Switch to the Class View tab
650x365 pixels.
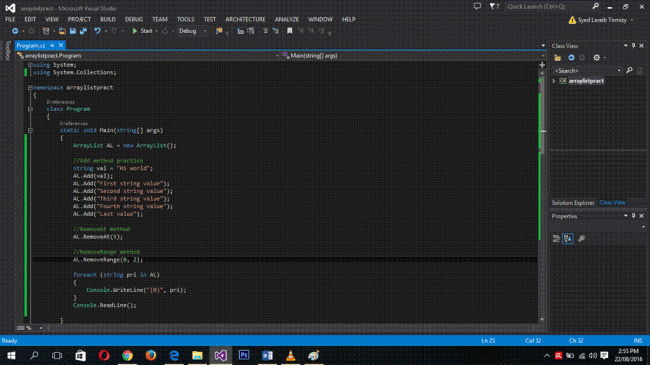(612, 202)
